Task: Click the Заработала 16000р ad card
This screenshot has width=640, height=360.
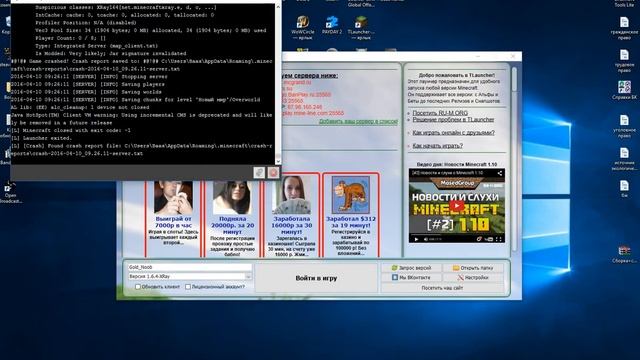Action: point(291,215)
